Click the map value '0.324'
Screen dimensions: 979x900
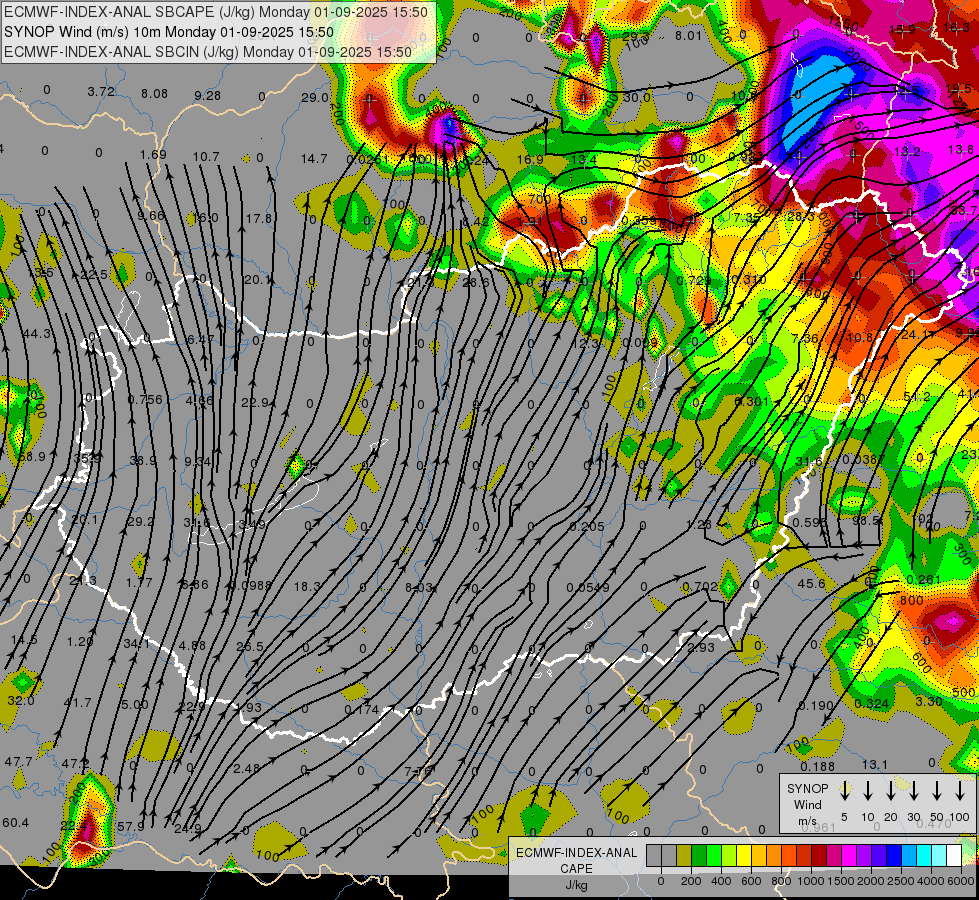click(872, 704)
